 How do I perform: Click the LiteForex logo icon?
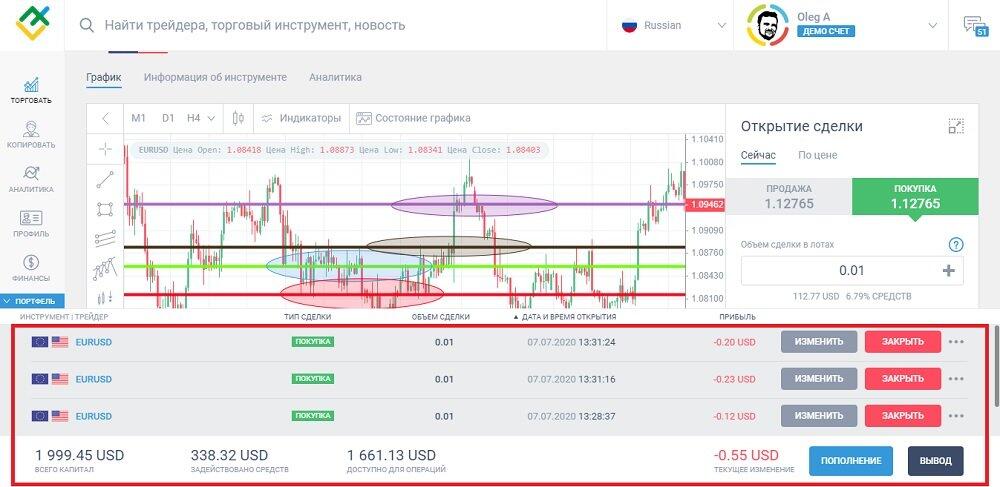[x=33, y=22]
